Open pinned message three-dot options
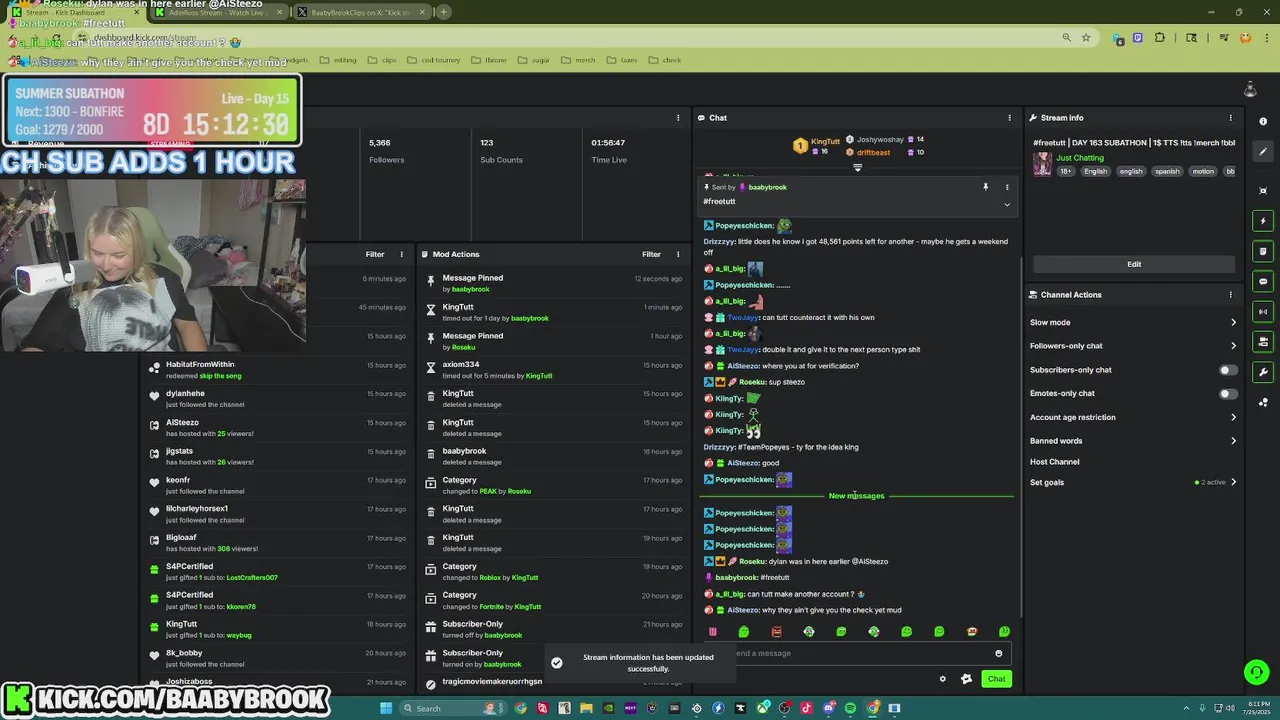1280x720 pixels. (1007, 187)
